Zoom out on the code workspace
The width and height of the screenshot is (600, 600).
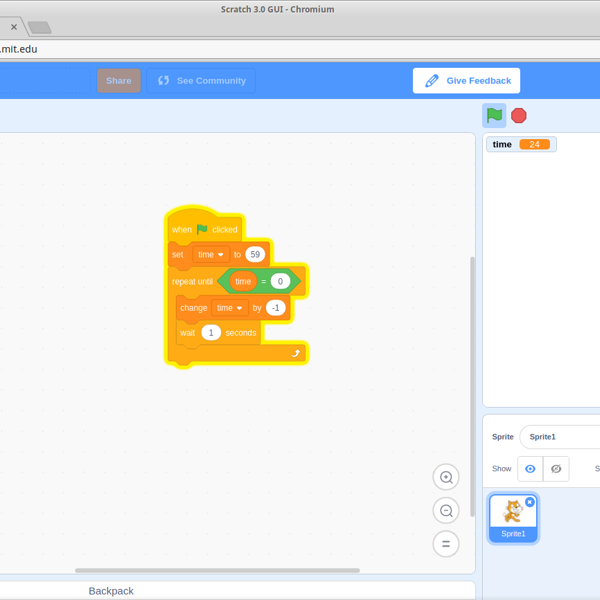coord(446,511)
